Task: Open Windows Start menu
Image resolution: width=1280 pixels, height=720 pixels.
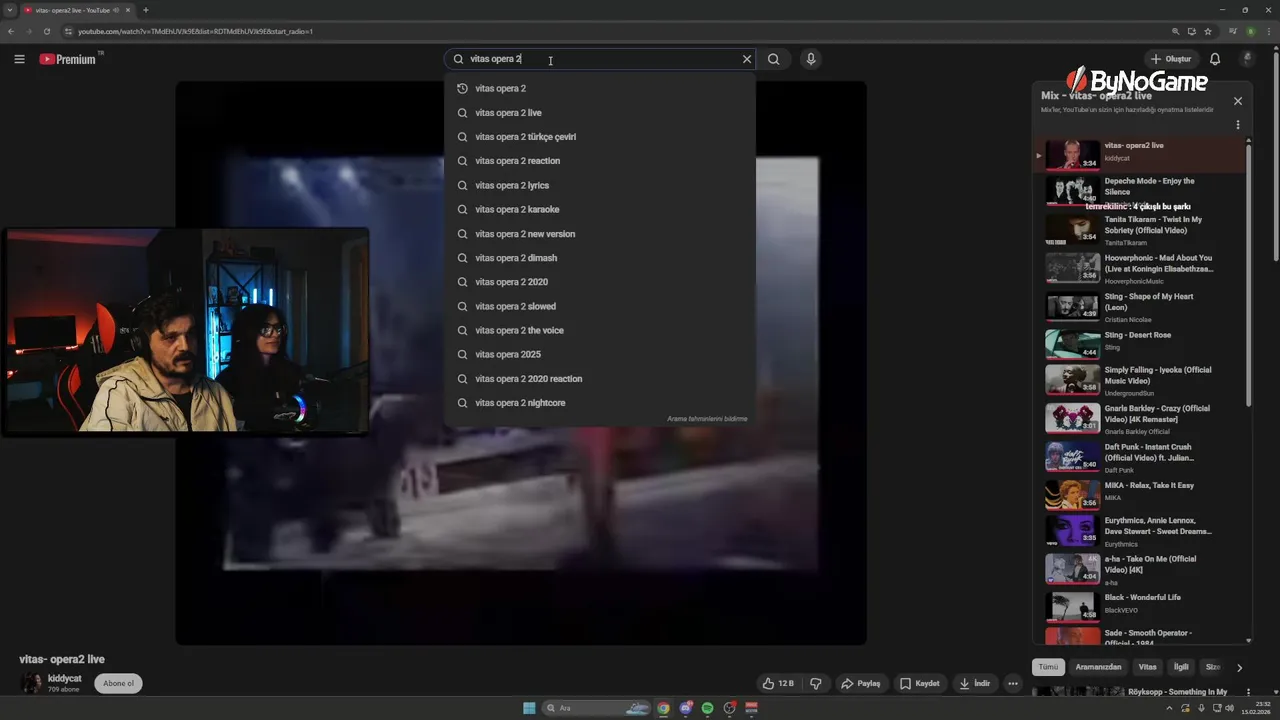Action: 529,708
